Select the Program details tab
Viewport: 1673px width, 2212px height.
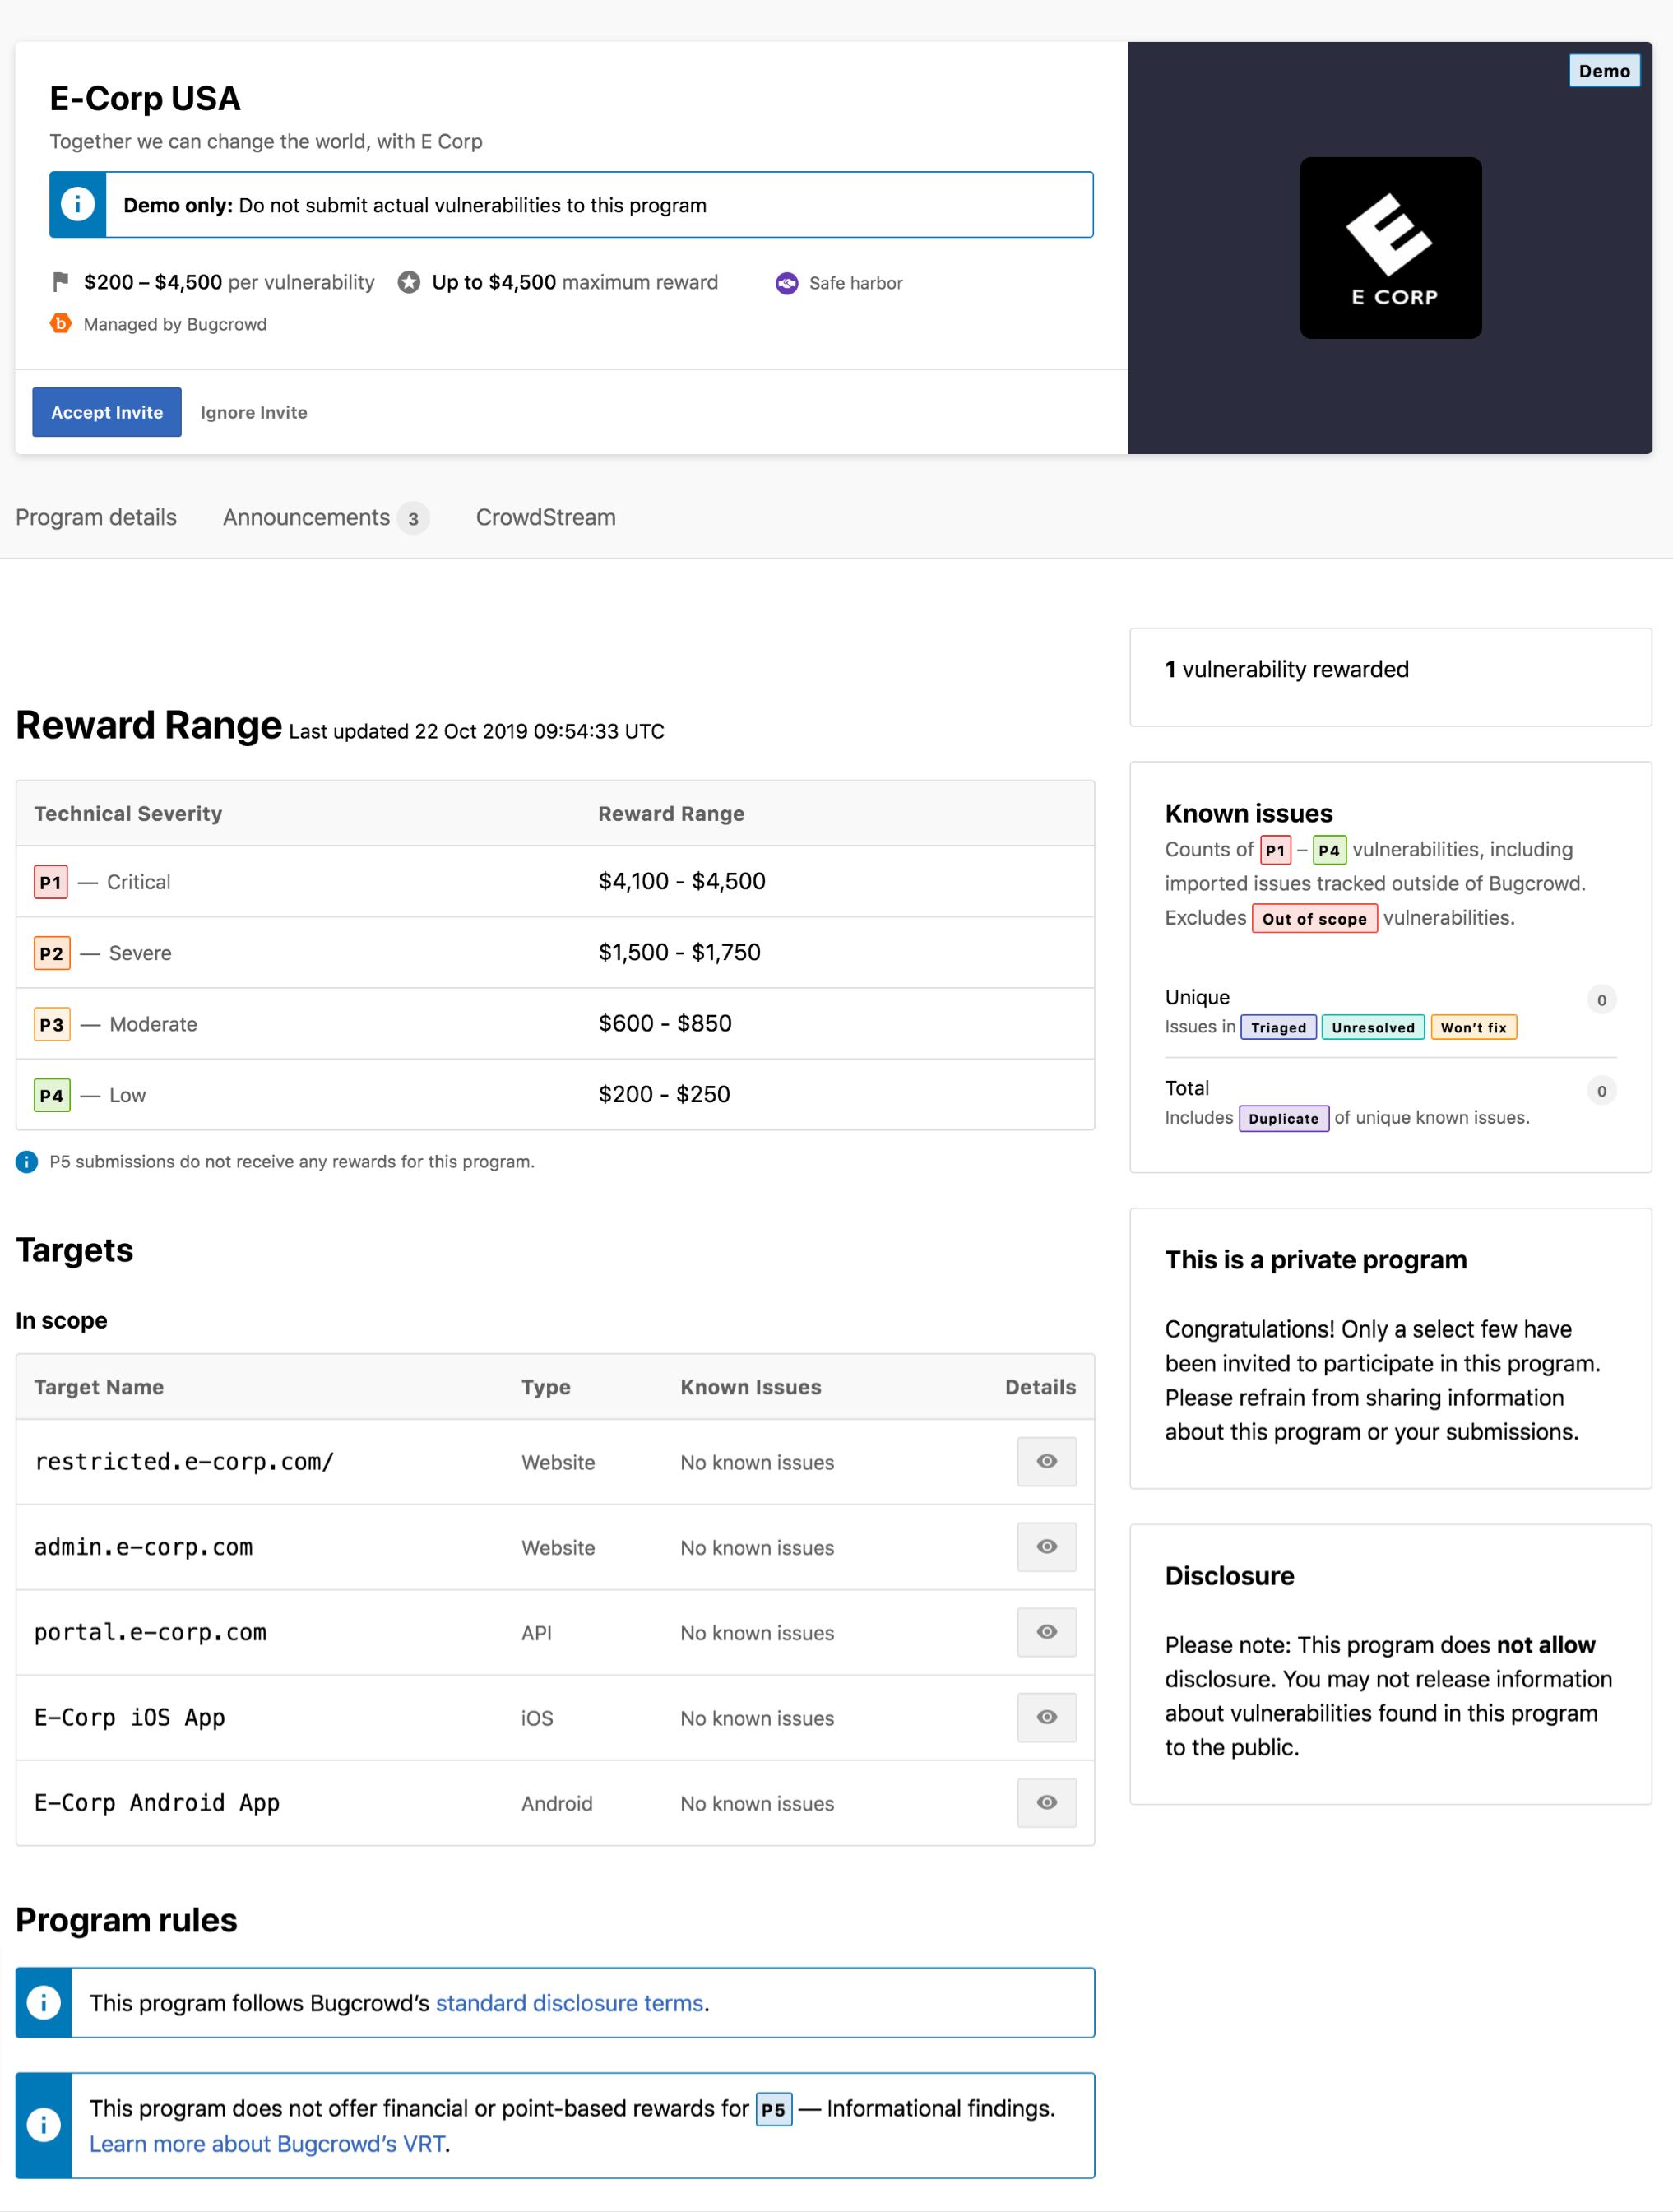[95, 517]
